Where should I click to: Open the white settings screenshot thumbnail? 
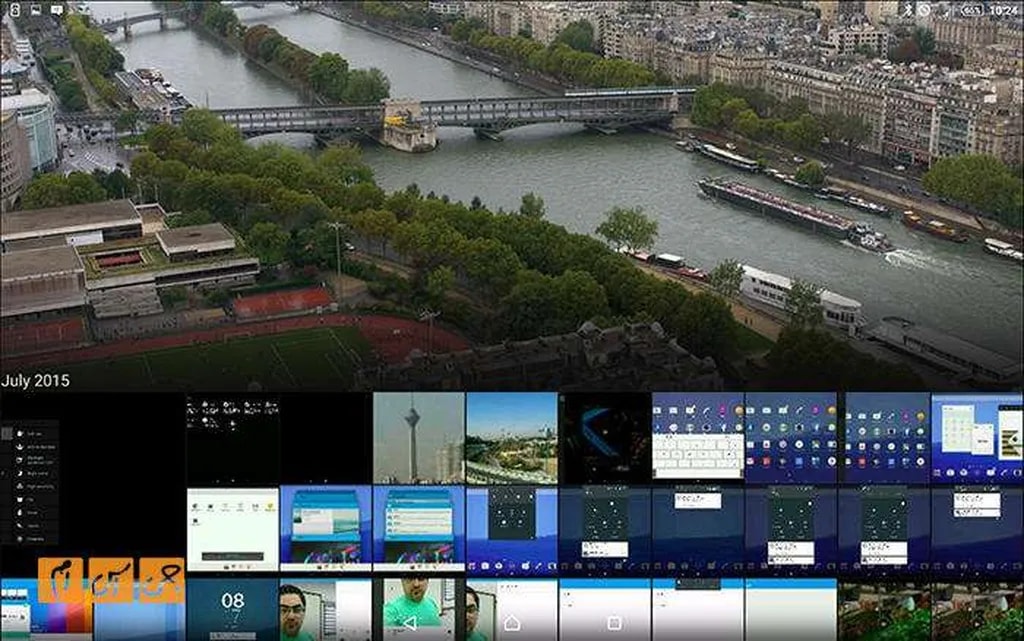(x=232, y=529)
